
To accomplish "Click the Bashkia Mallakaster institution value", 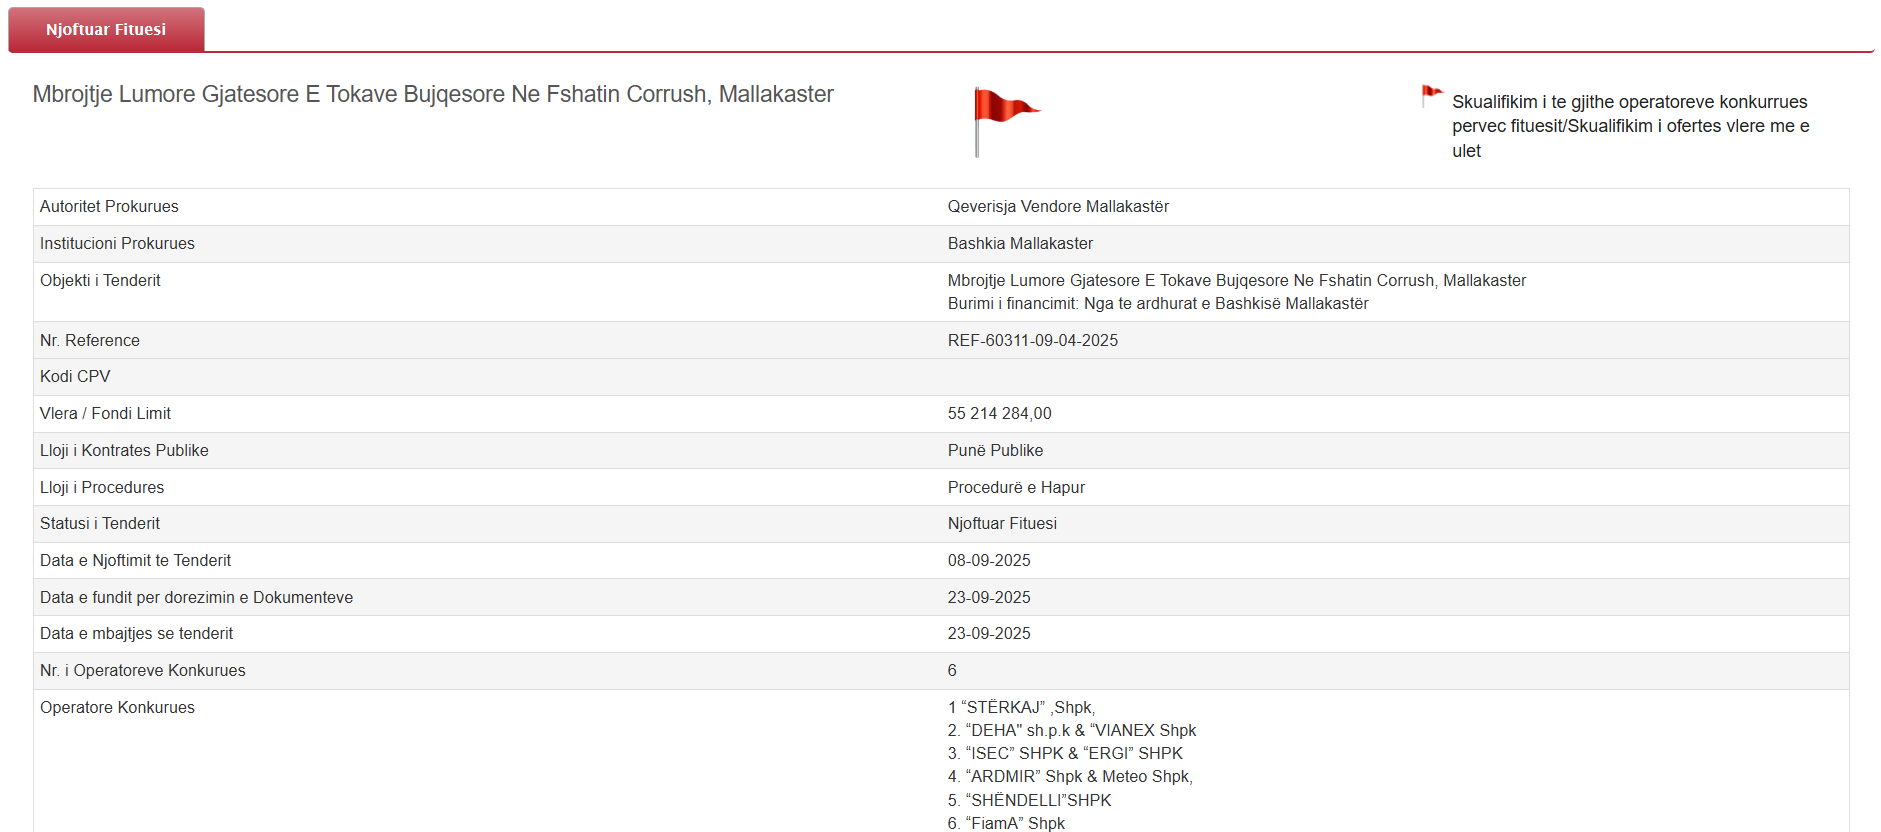I will 1019,243.
